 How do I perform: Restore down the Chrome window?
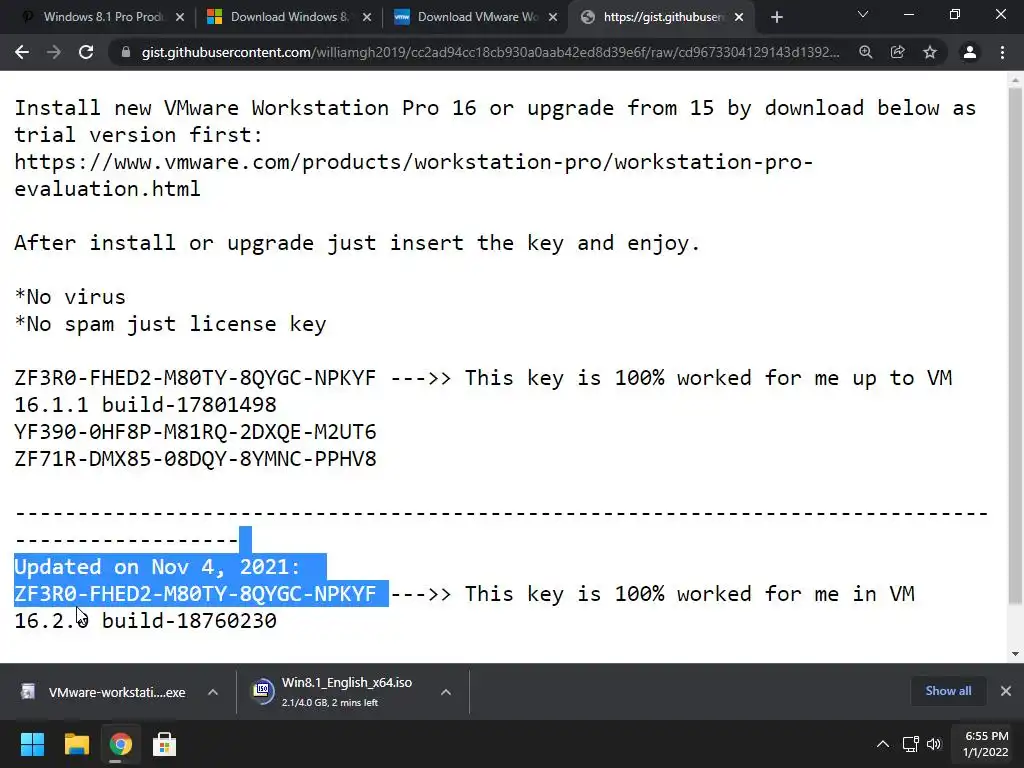[x=955, y=14]
